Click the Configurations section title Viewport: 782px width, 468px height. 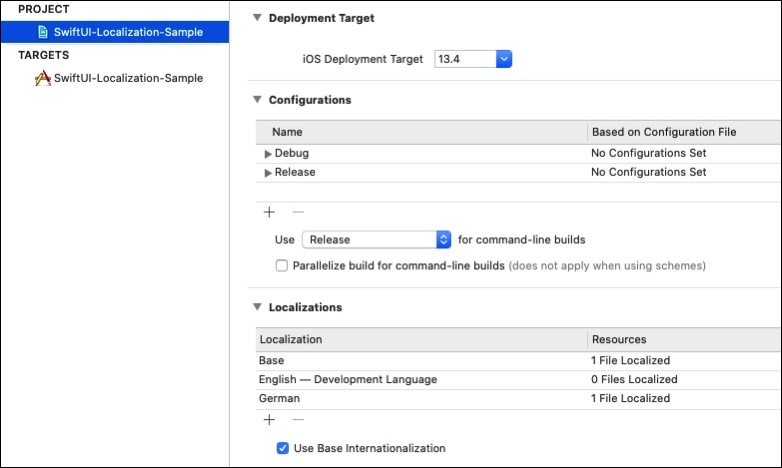310,100
